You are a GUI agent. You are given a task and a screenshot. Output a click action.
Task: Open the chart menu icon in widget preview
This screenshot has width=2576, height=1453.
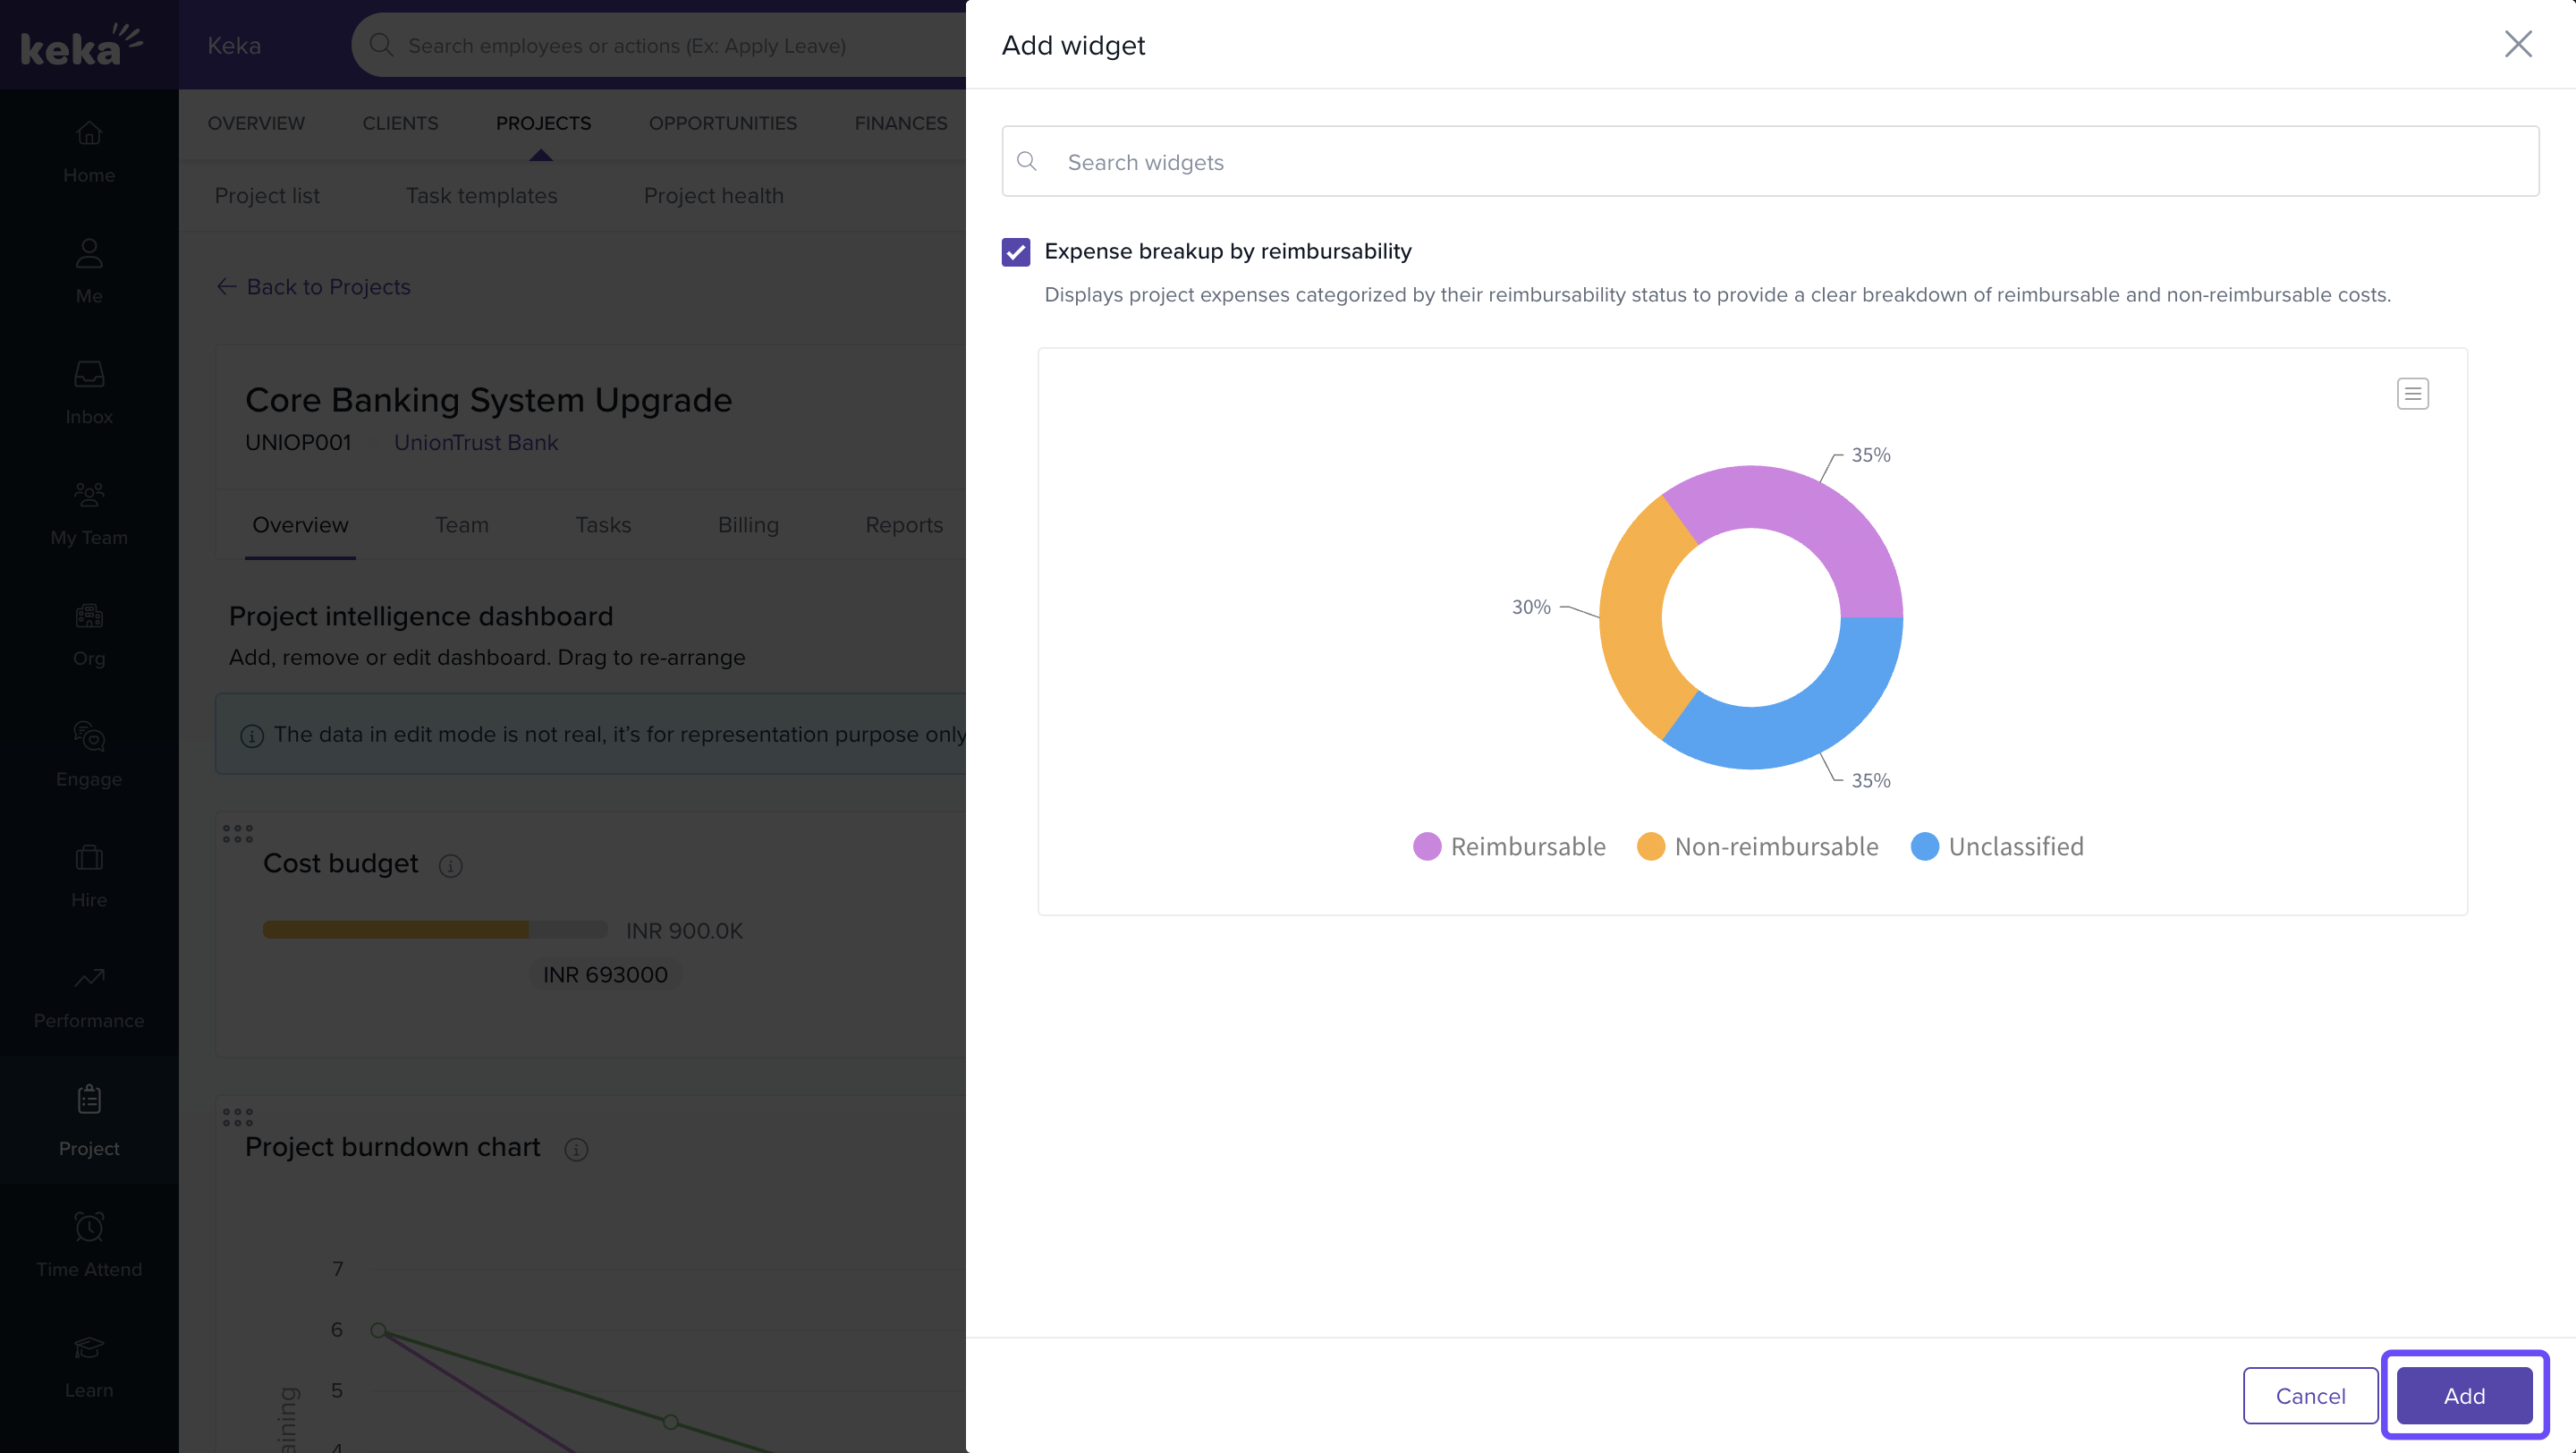point(2412,394)
